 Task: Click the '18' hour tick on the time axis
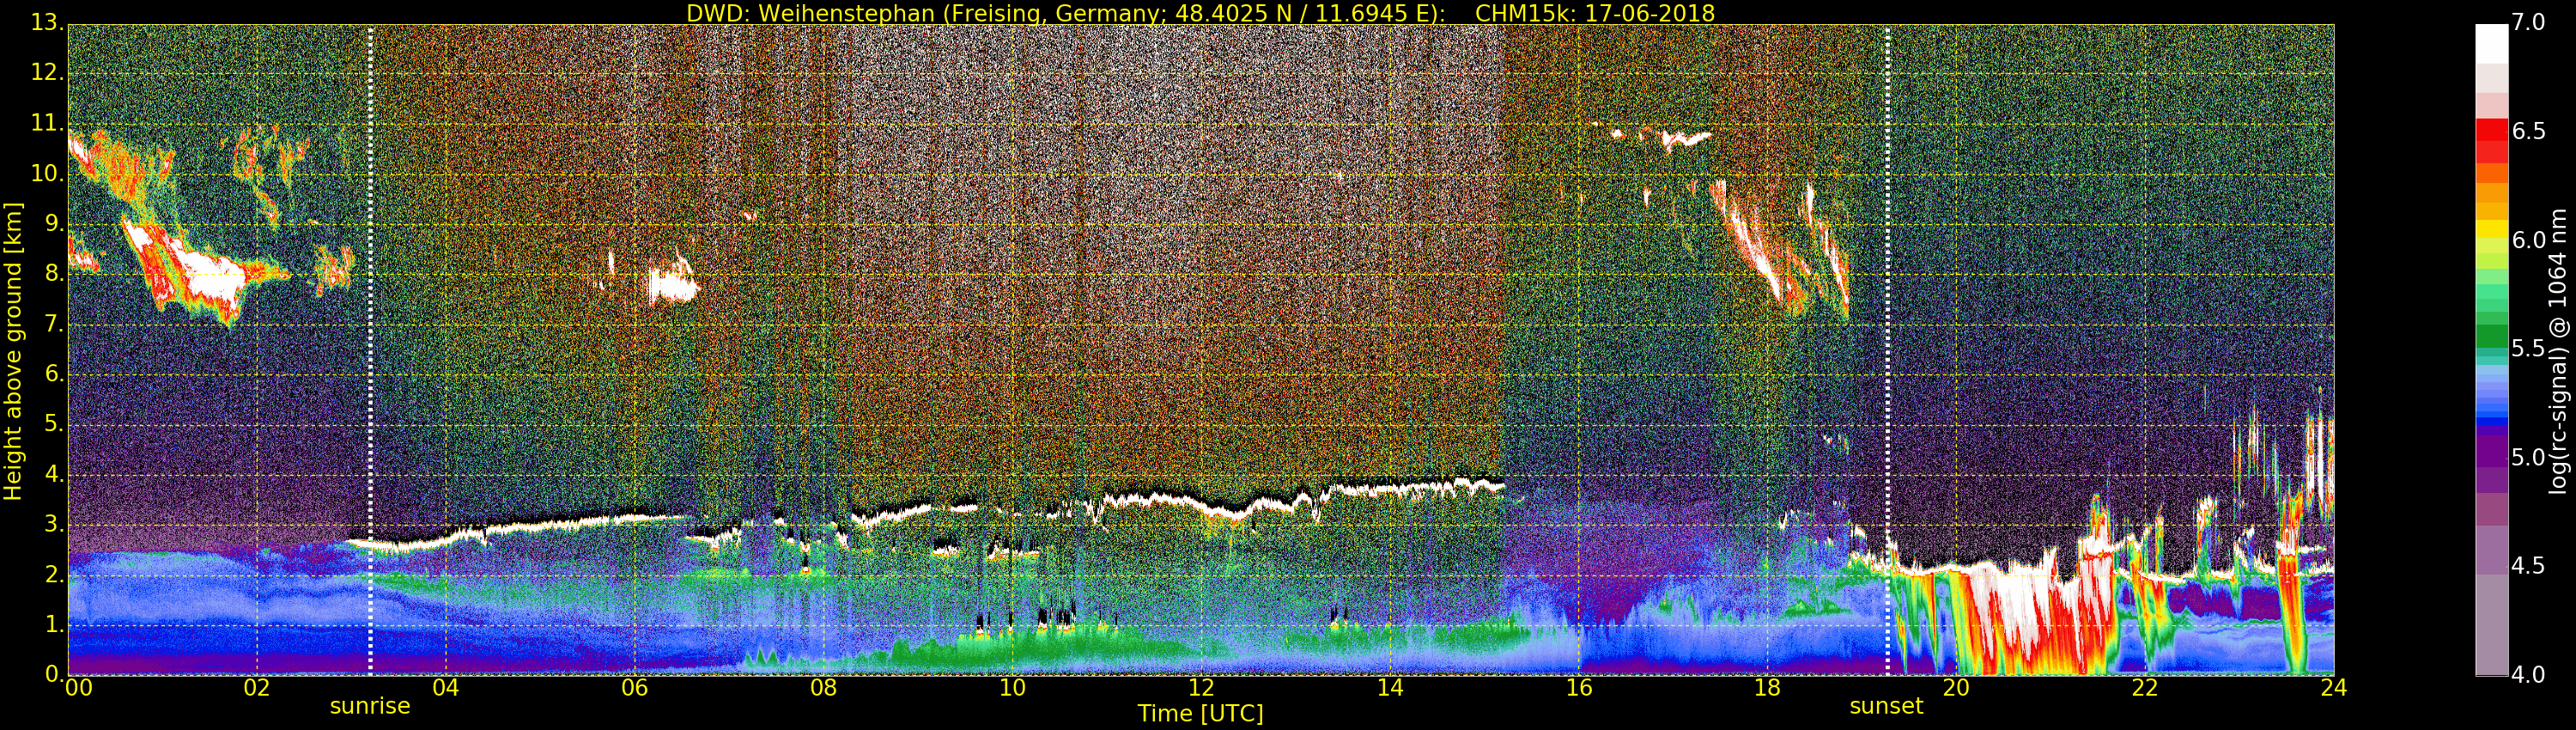coord(1768,688)
